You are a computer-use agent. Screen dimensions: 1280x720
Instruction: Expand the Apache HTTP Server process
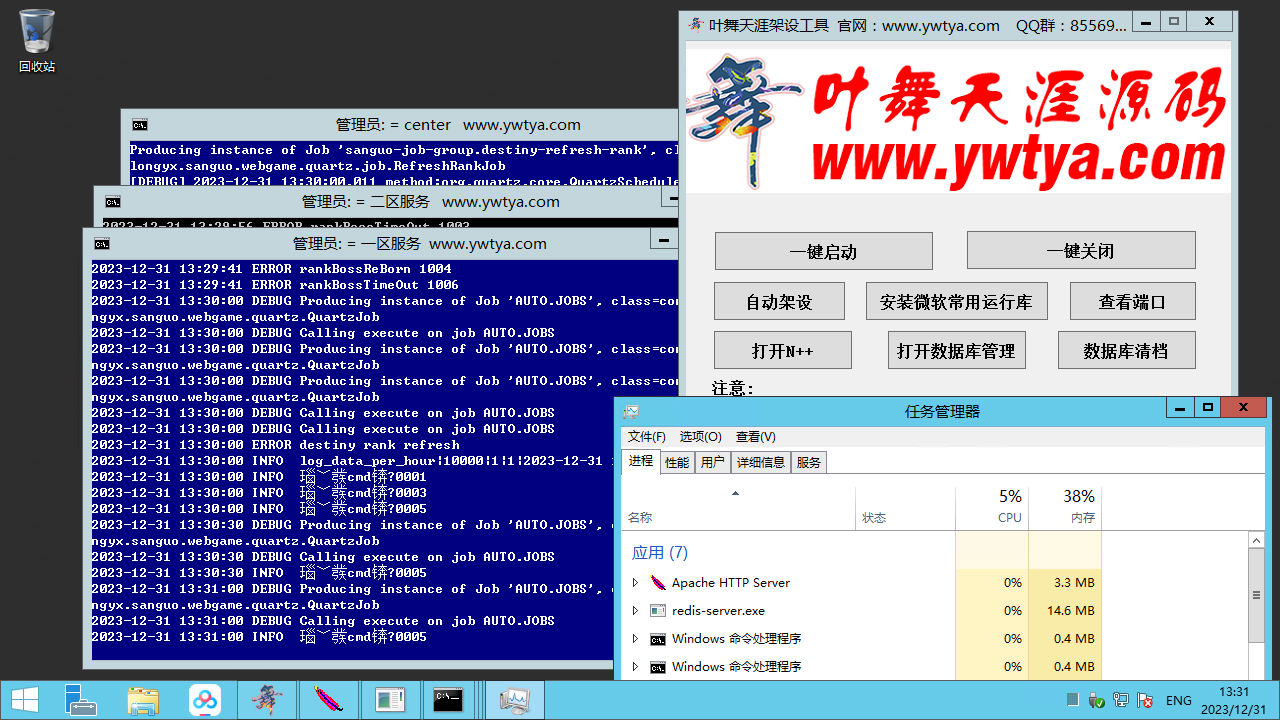635,582
